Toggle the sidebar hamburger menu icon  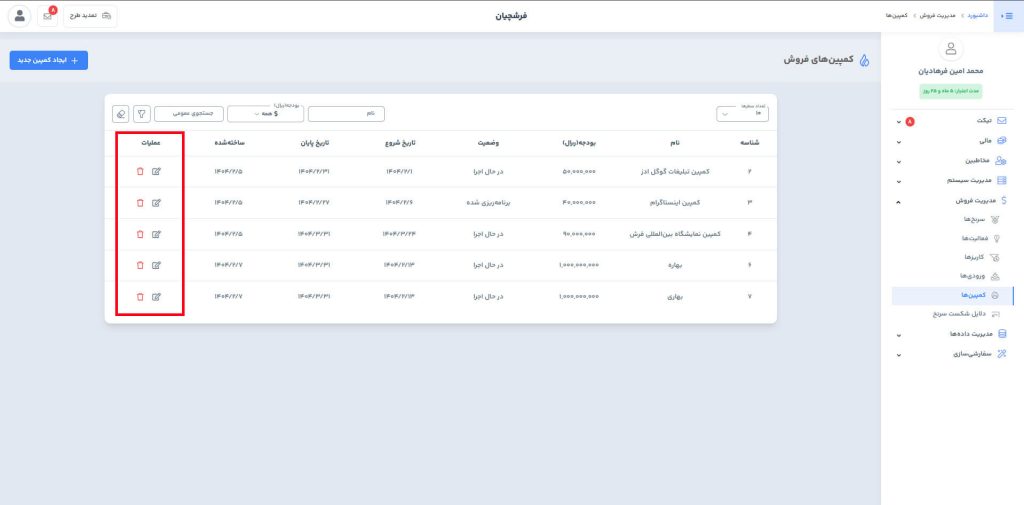1007,16
